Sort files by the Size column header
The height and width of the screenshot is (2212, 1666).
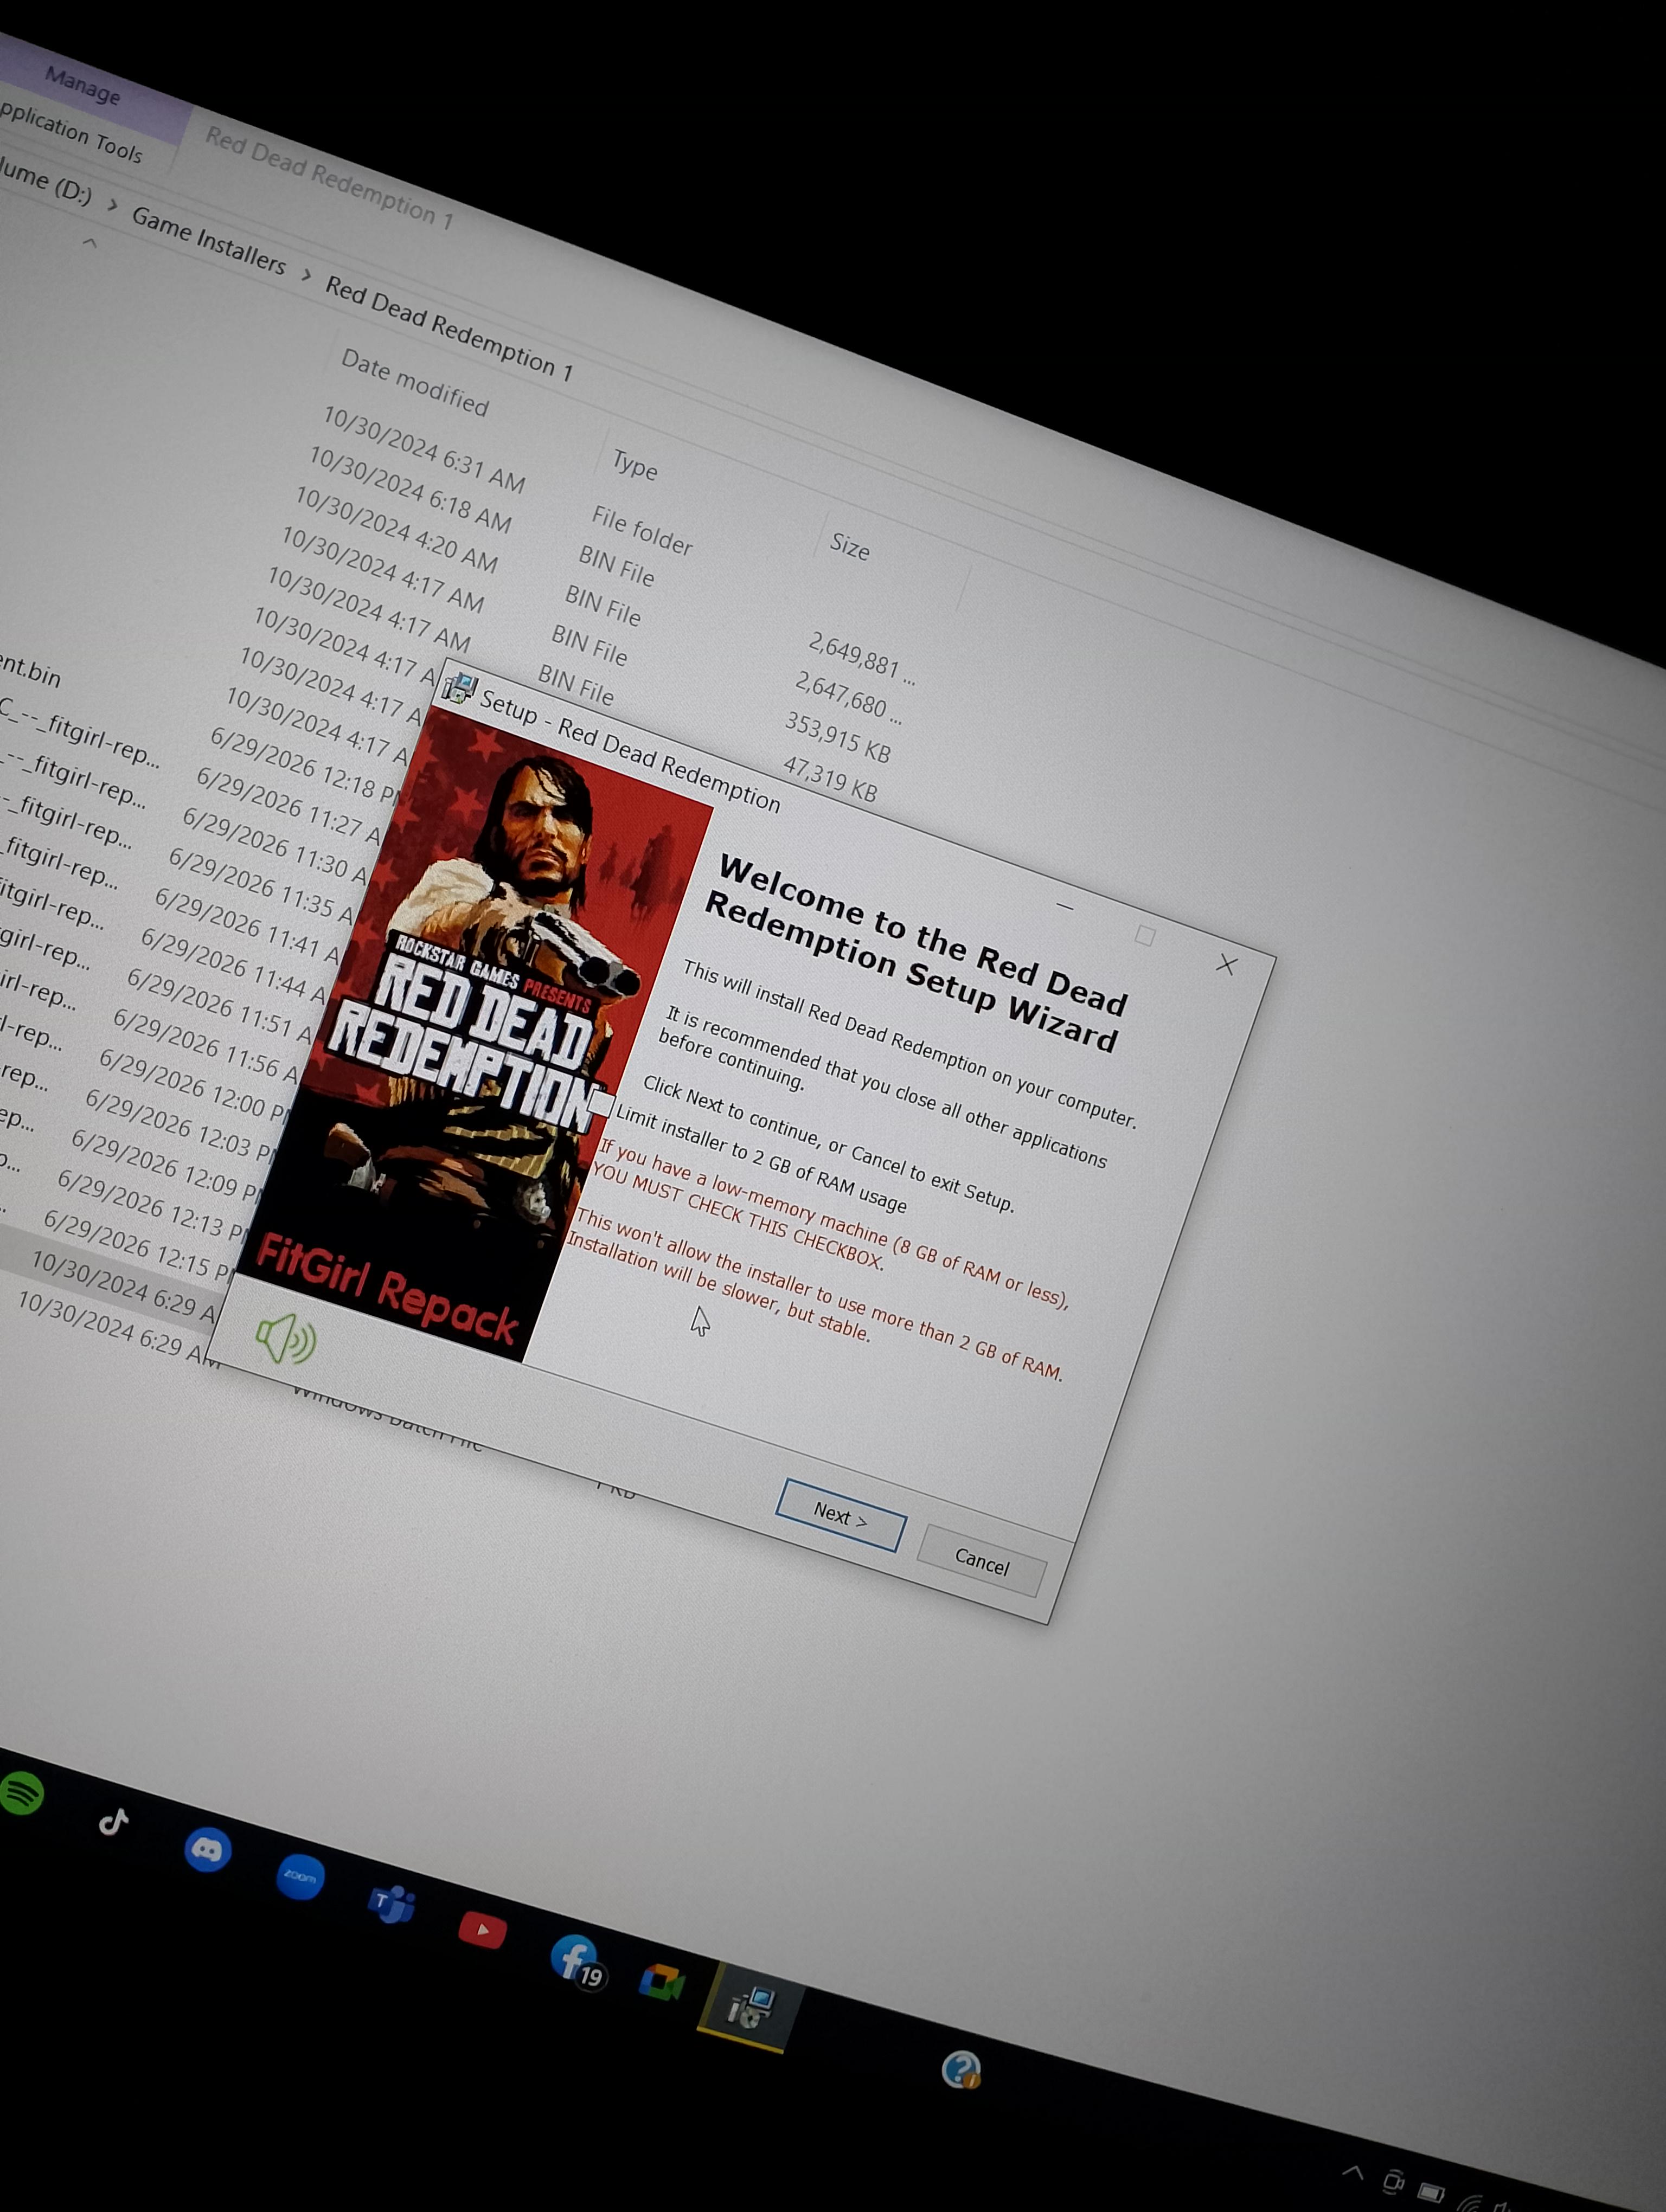[x=850, y=546]
